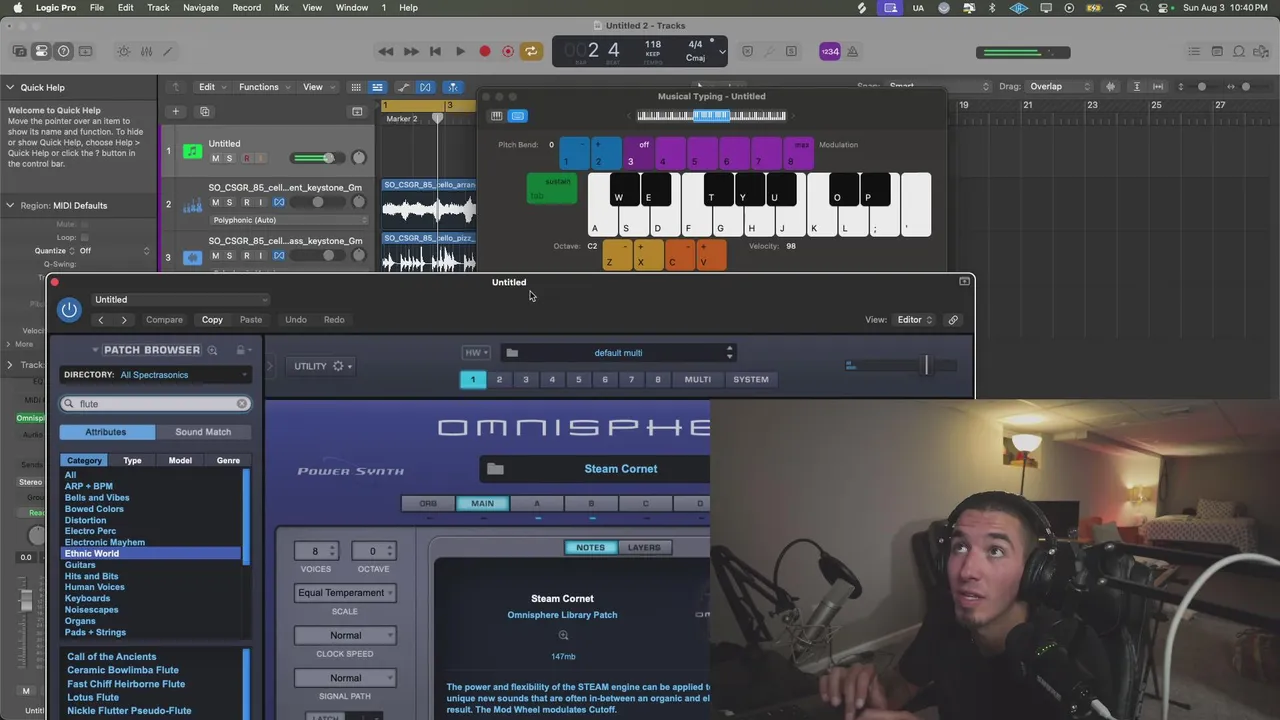Screen dimensions: 1280x720
Task: Switch to LAYERS view
Action: (644, 548)
